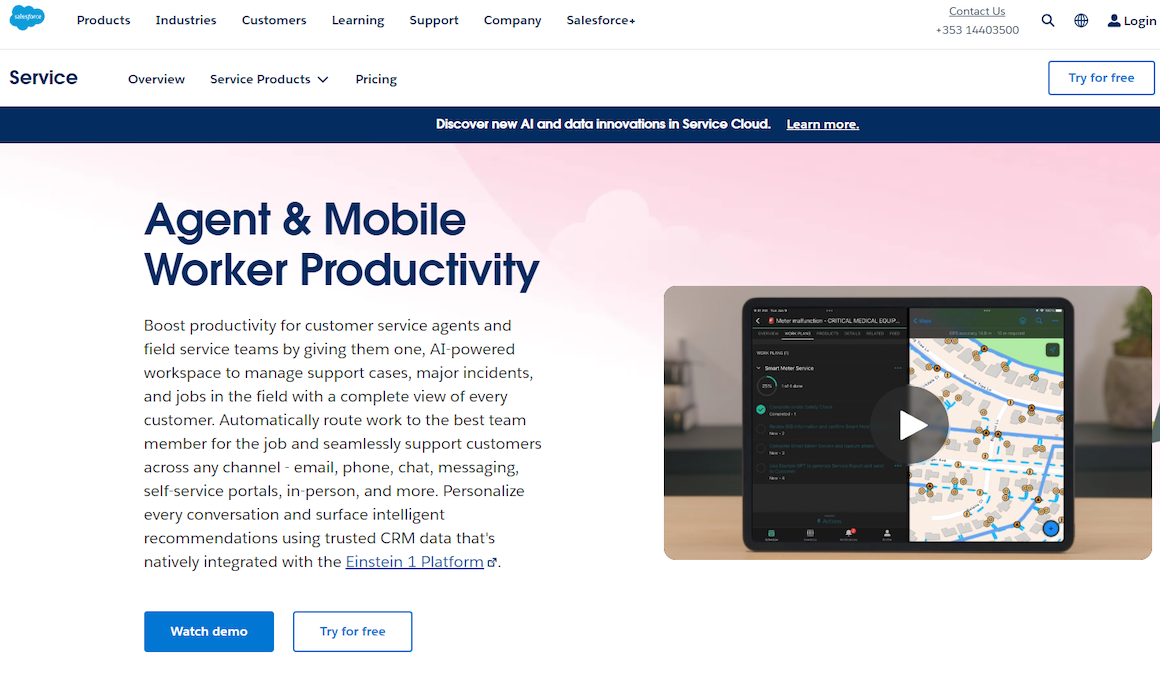Click the Salesforce cloud logo
Image resolution: width=1160 pixels, height=697 pixels.
point(27,19)
